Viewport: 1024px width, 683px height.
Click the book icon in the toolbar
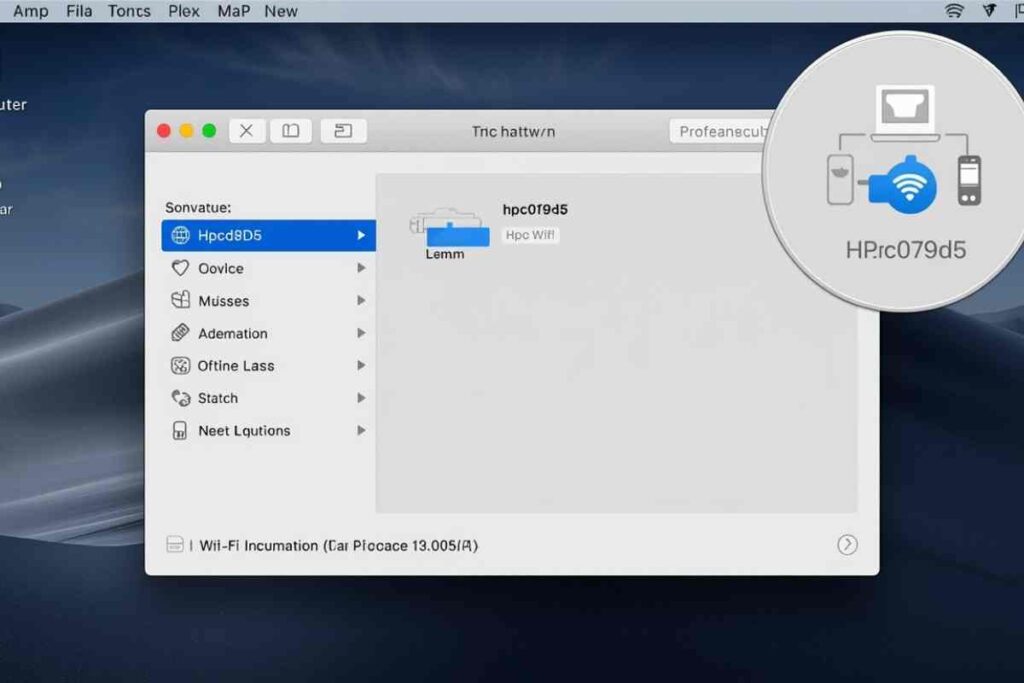pos(290,130)
